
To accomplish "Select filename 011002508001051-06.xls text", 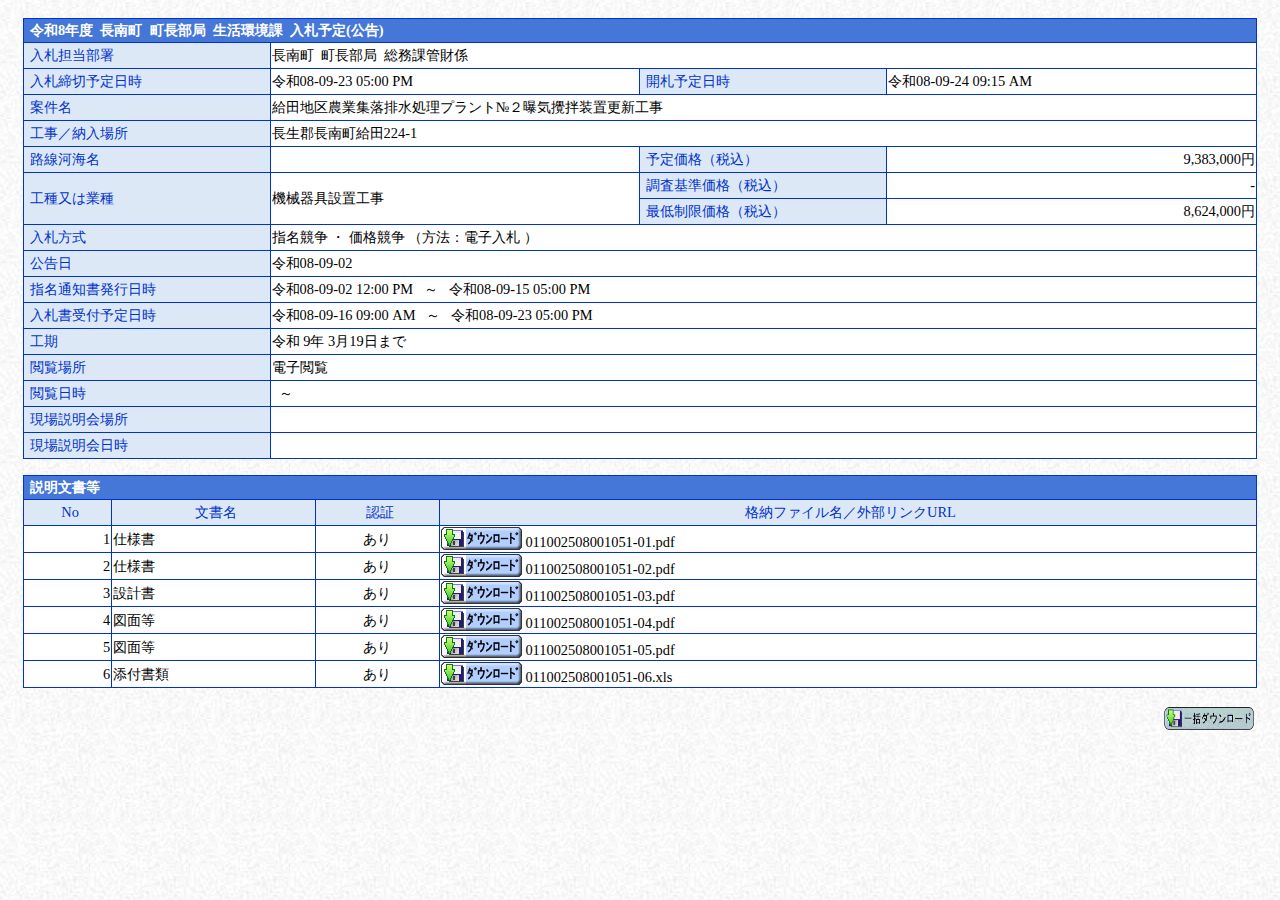I will coord(599,677).
